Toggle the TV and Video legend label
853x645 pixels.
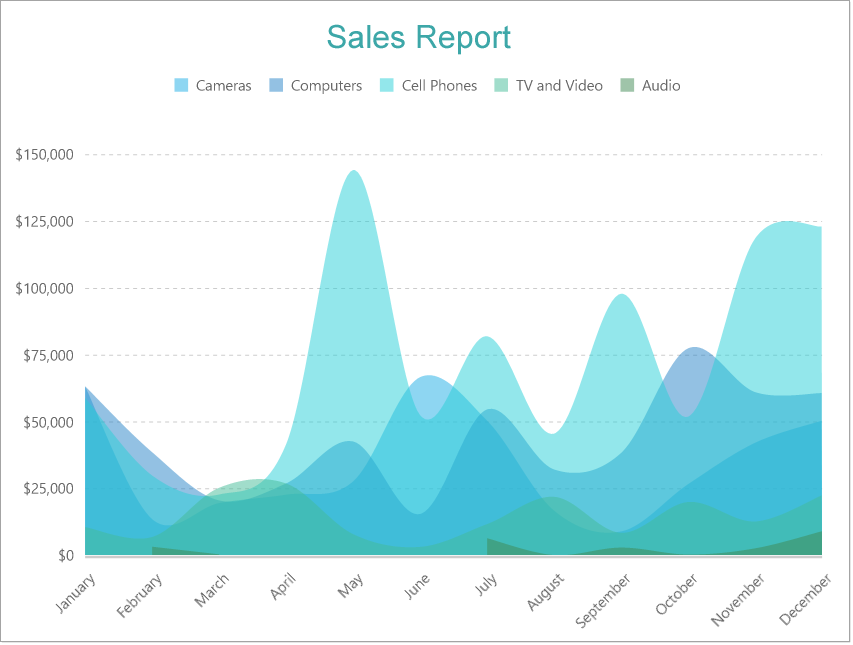point(559,86)
